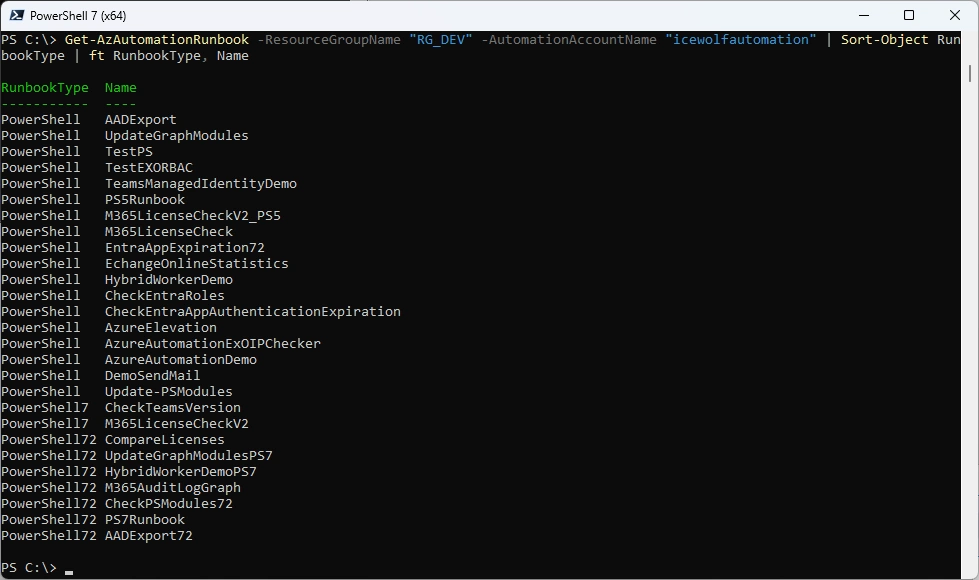This screenshot has height=580, width=979.
Task: Click the PowerShell 7 (x64) window title
Action: (x=78, y=16)
